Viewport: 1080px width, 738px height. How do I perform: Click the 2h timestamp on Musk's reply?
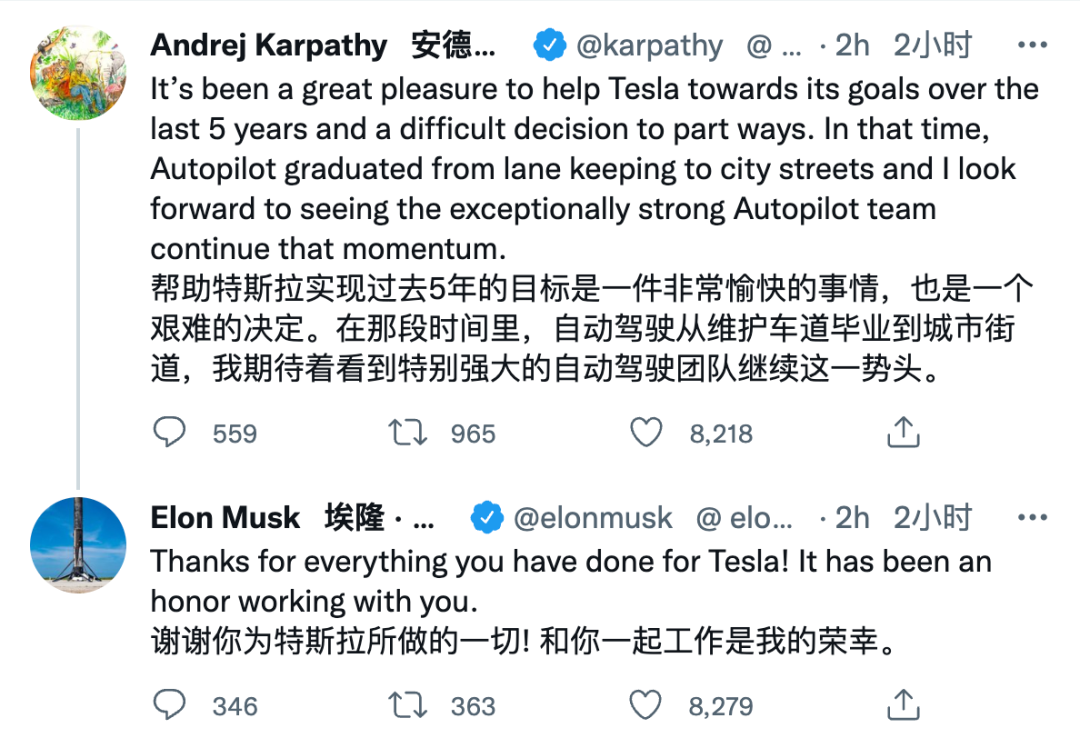pos(852,517)
